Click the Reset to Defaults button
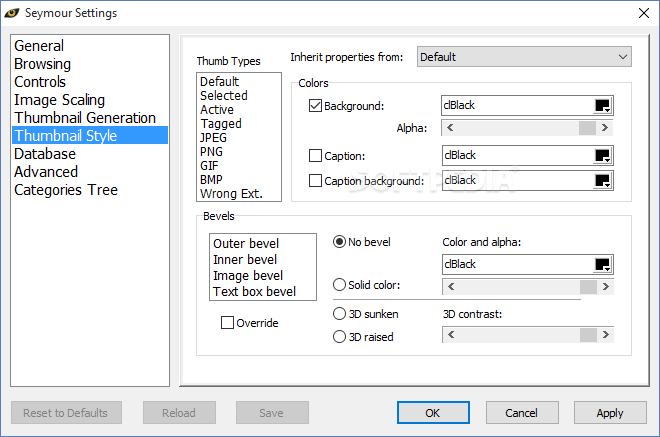 click(66, 413)
